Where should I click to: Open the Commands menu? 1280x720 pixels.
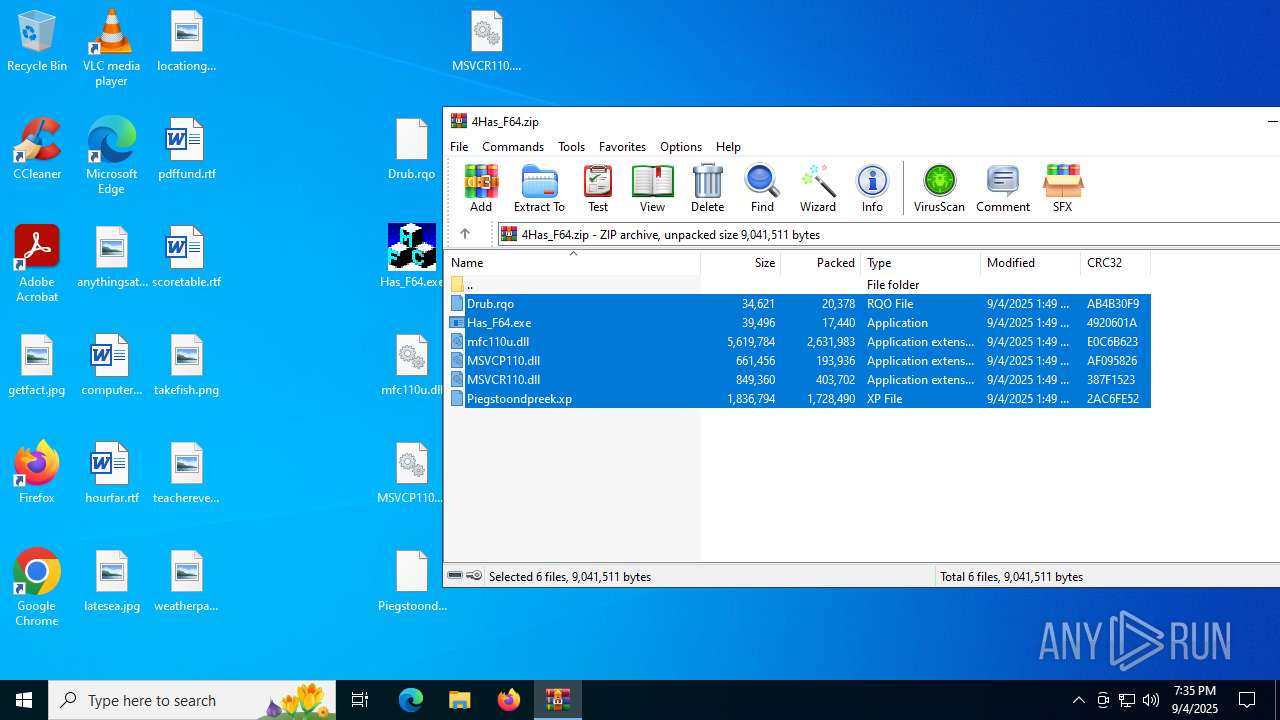(x=513, y=146)
